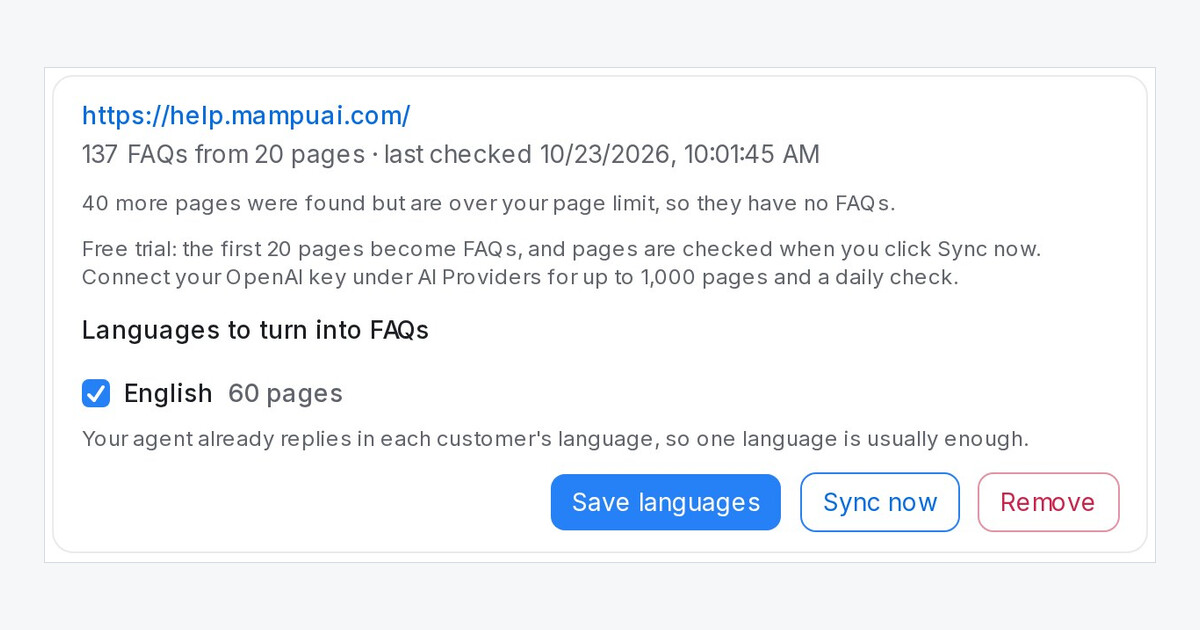
Task: Click Languages to turn into FAQs heading
Action: pyautogui.click(x=255, y=330)
